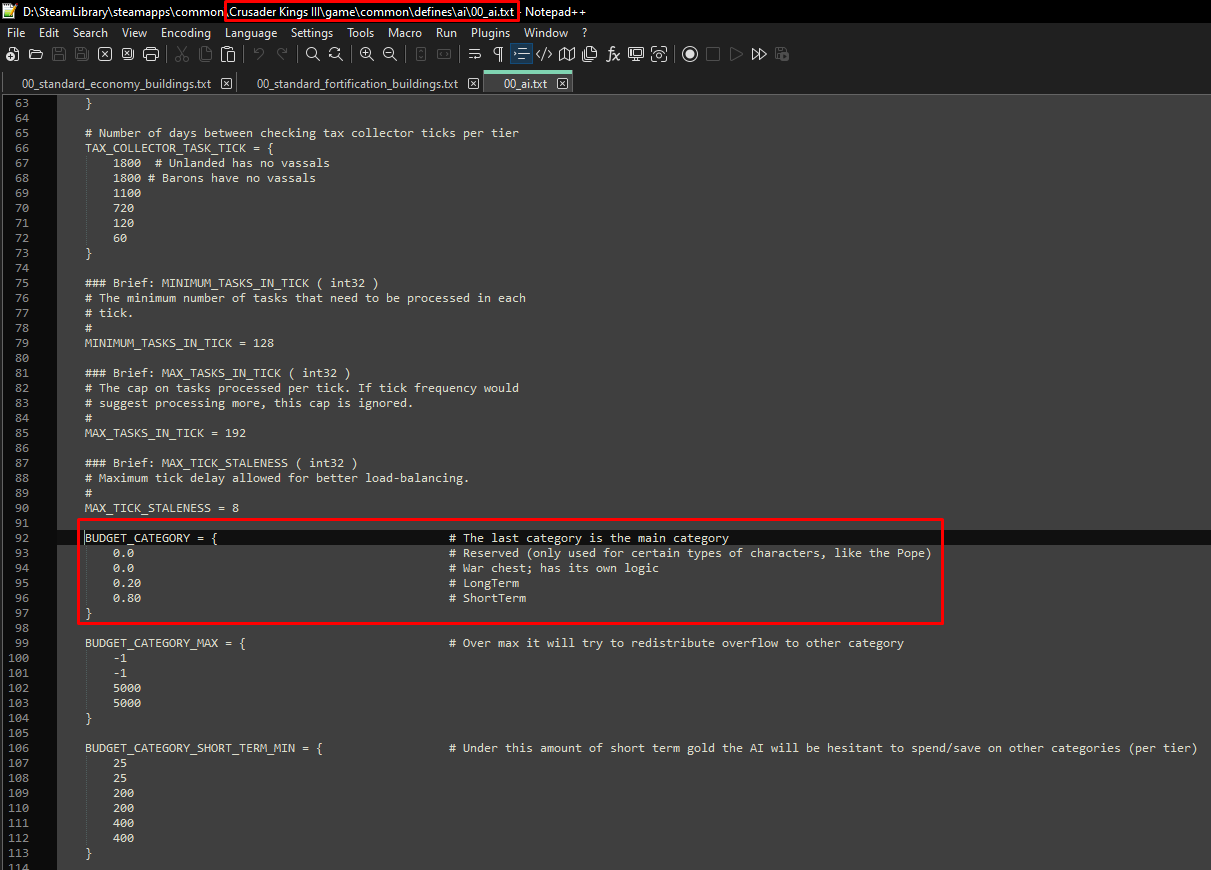Click the Undo arrow icon
The height and width of the screenshot is (870, 1211).
click(259, 54)
